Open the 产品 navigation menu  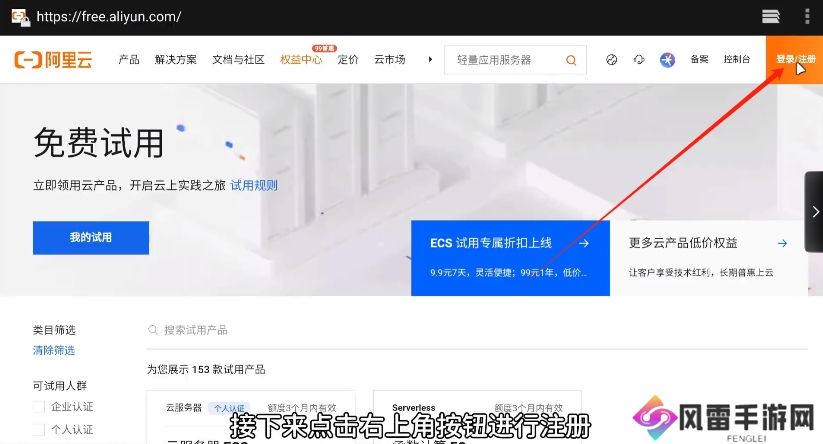click(x=129, y=60)
